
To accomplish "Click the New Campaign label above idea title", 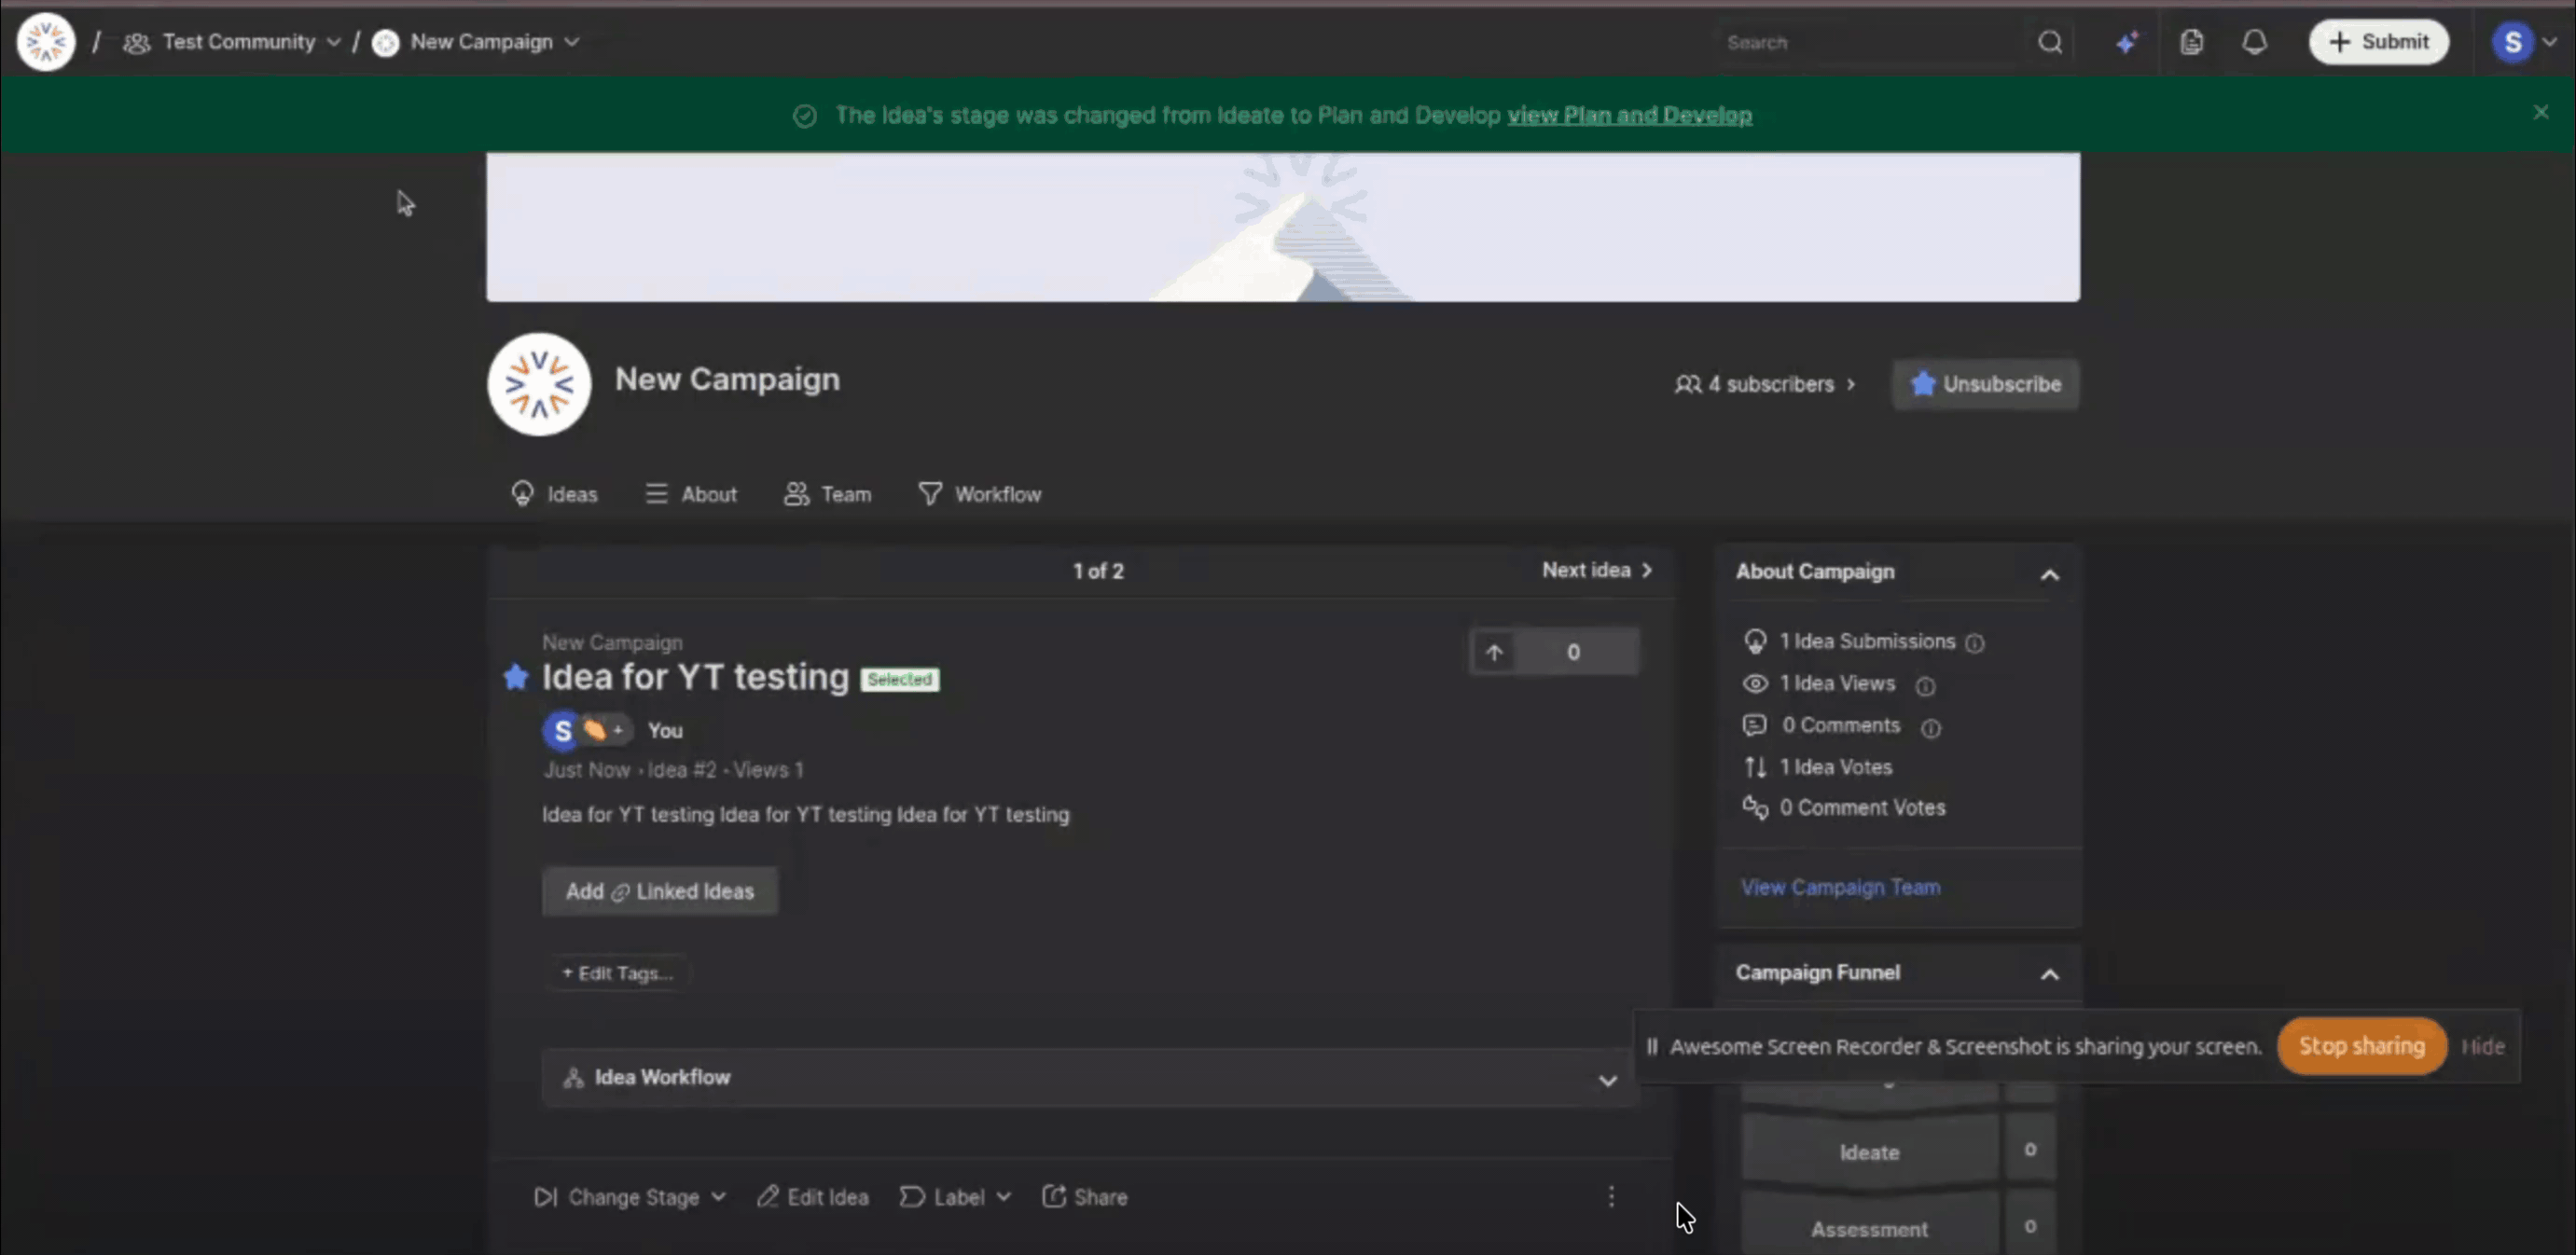I will pos(612,642).
